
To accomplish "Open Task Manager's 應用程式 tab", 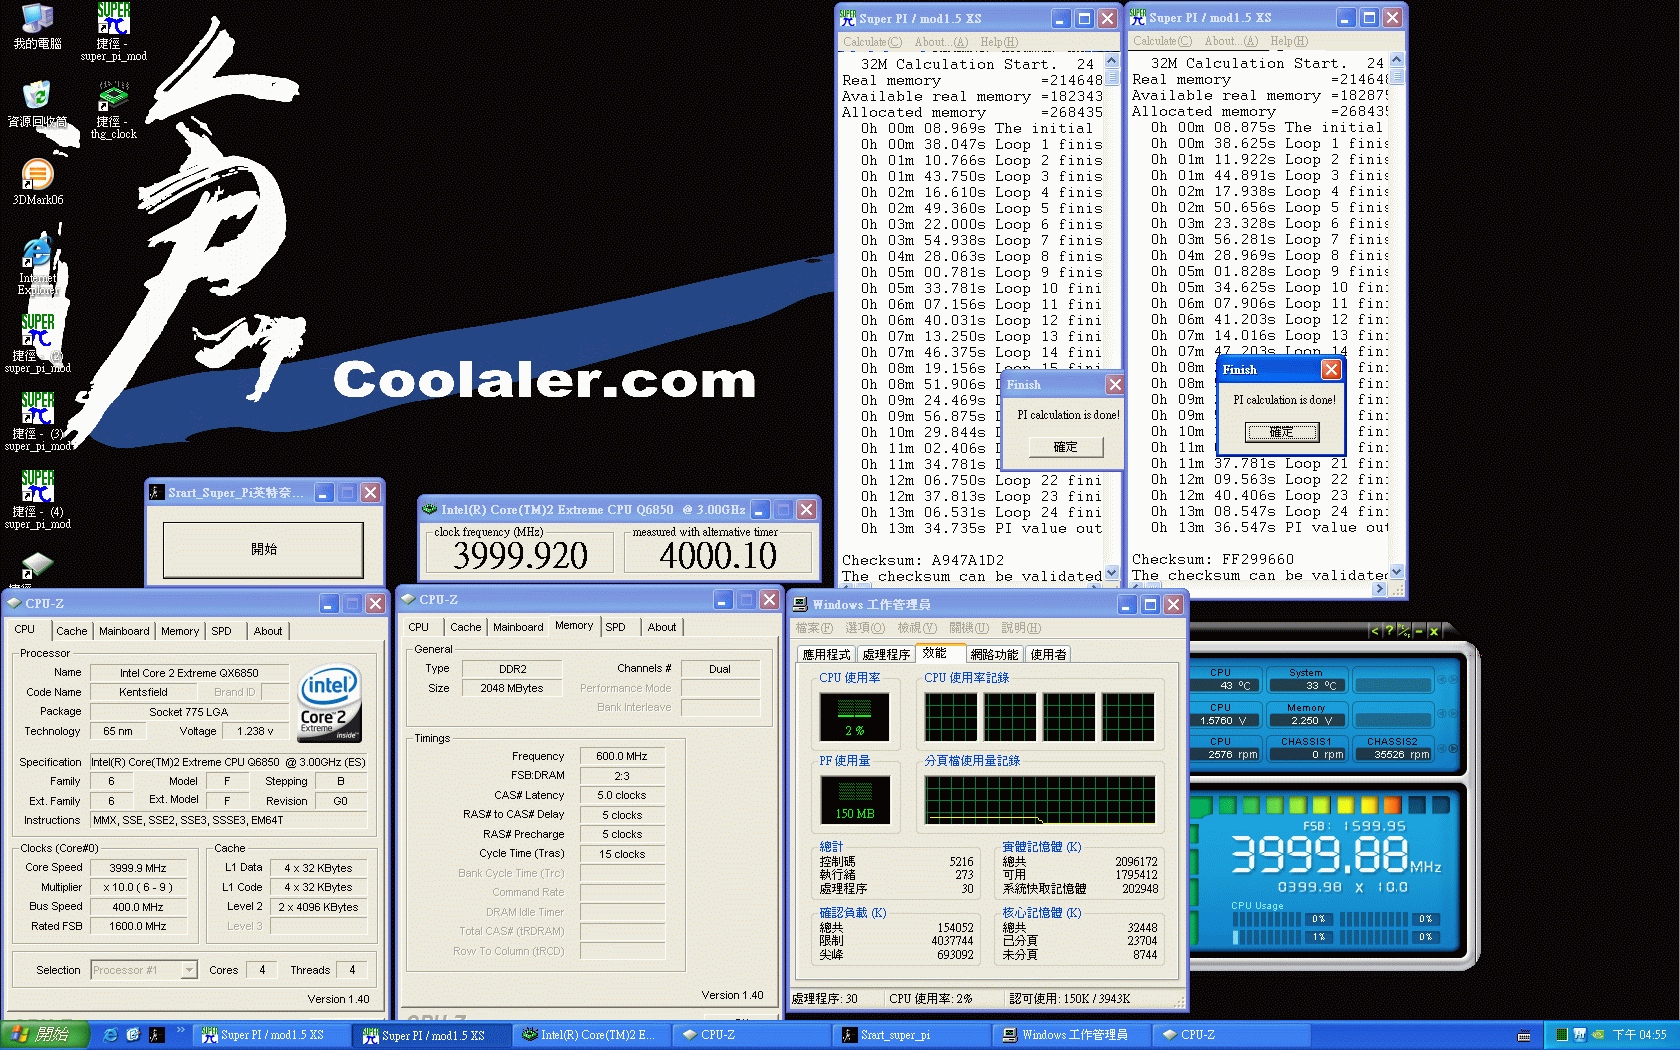I will [x=826, y=654].
